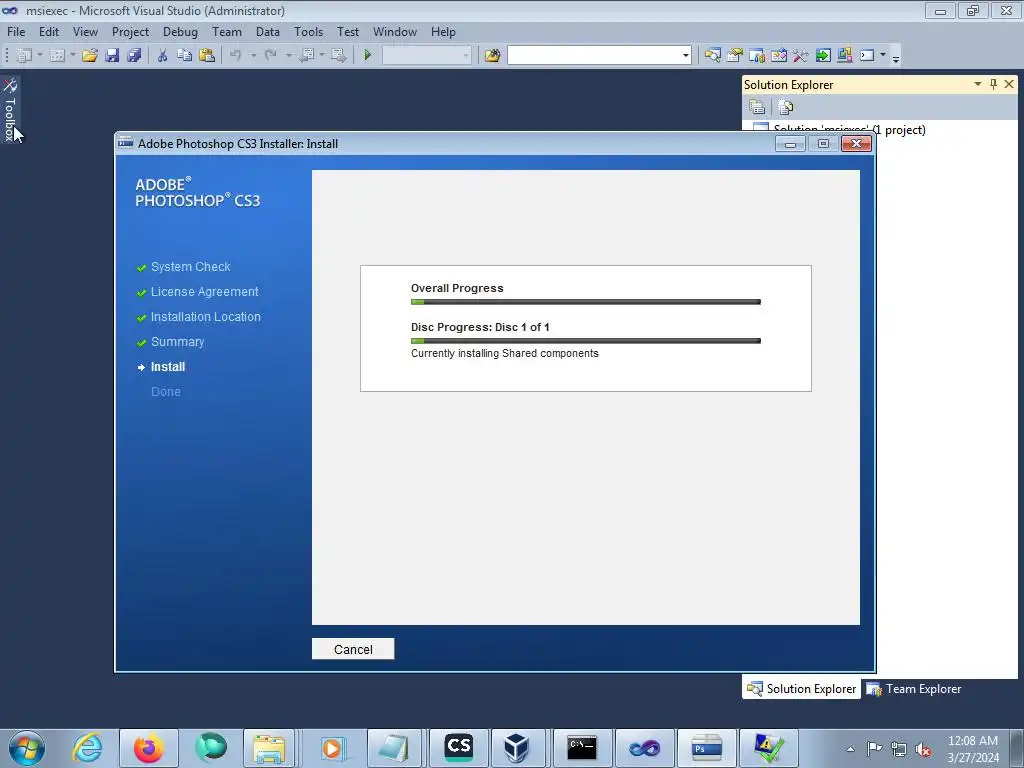The width and height of the screenshot is (1024, 768).
Task: Click the Disc Progress bar
Action: pyautogui.click(x=586, y=341)
